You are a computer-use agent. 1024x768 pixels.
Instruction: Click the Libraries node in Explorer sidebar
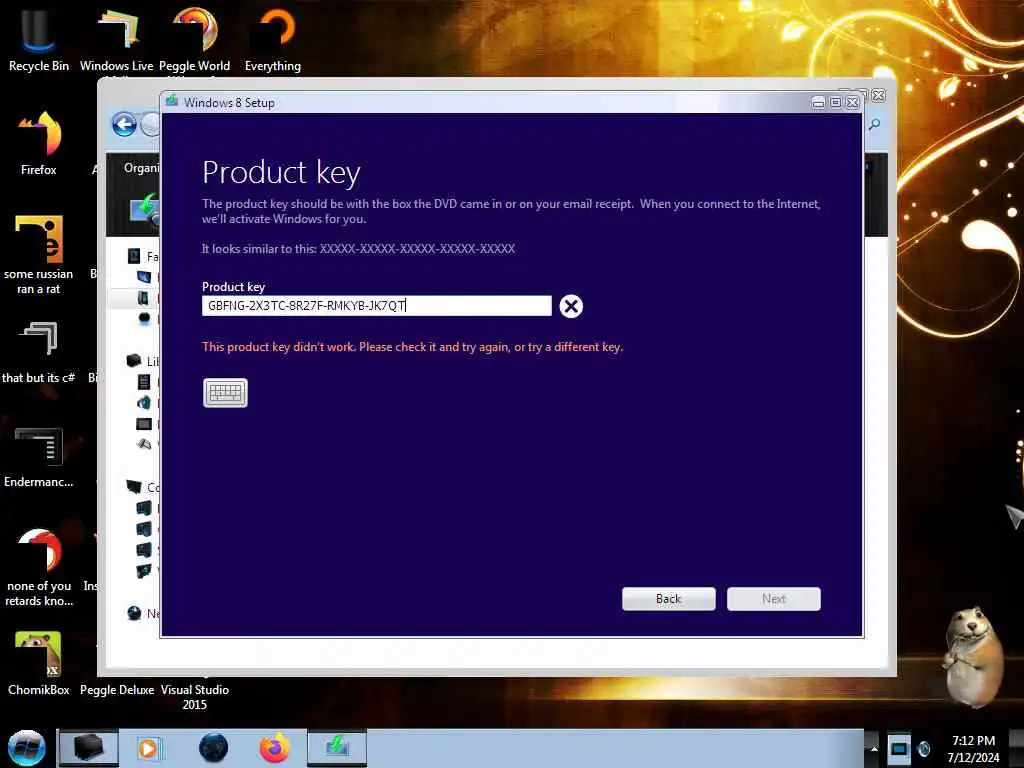tap(142, 361)
